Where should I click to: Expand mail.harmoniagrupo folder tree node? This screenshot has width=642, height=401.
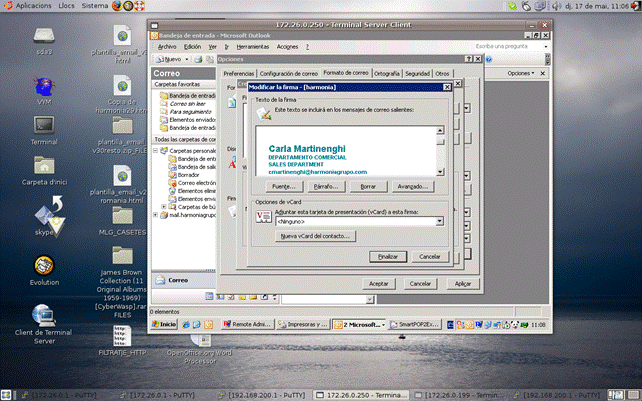pos(164,215)
